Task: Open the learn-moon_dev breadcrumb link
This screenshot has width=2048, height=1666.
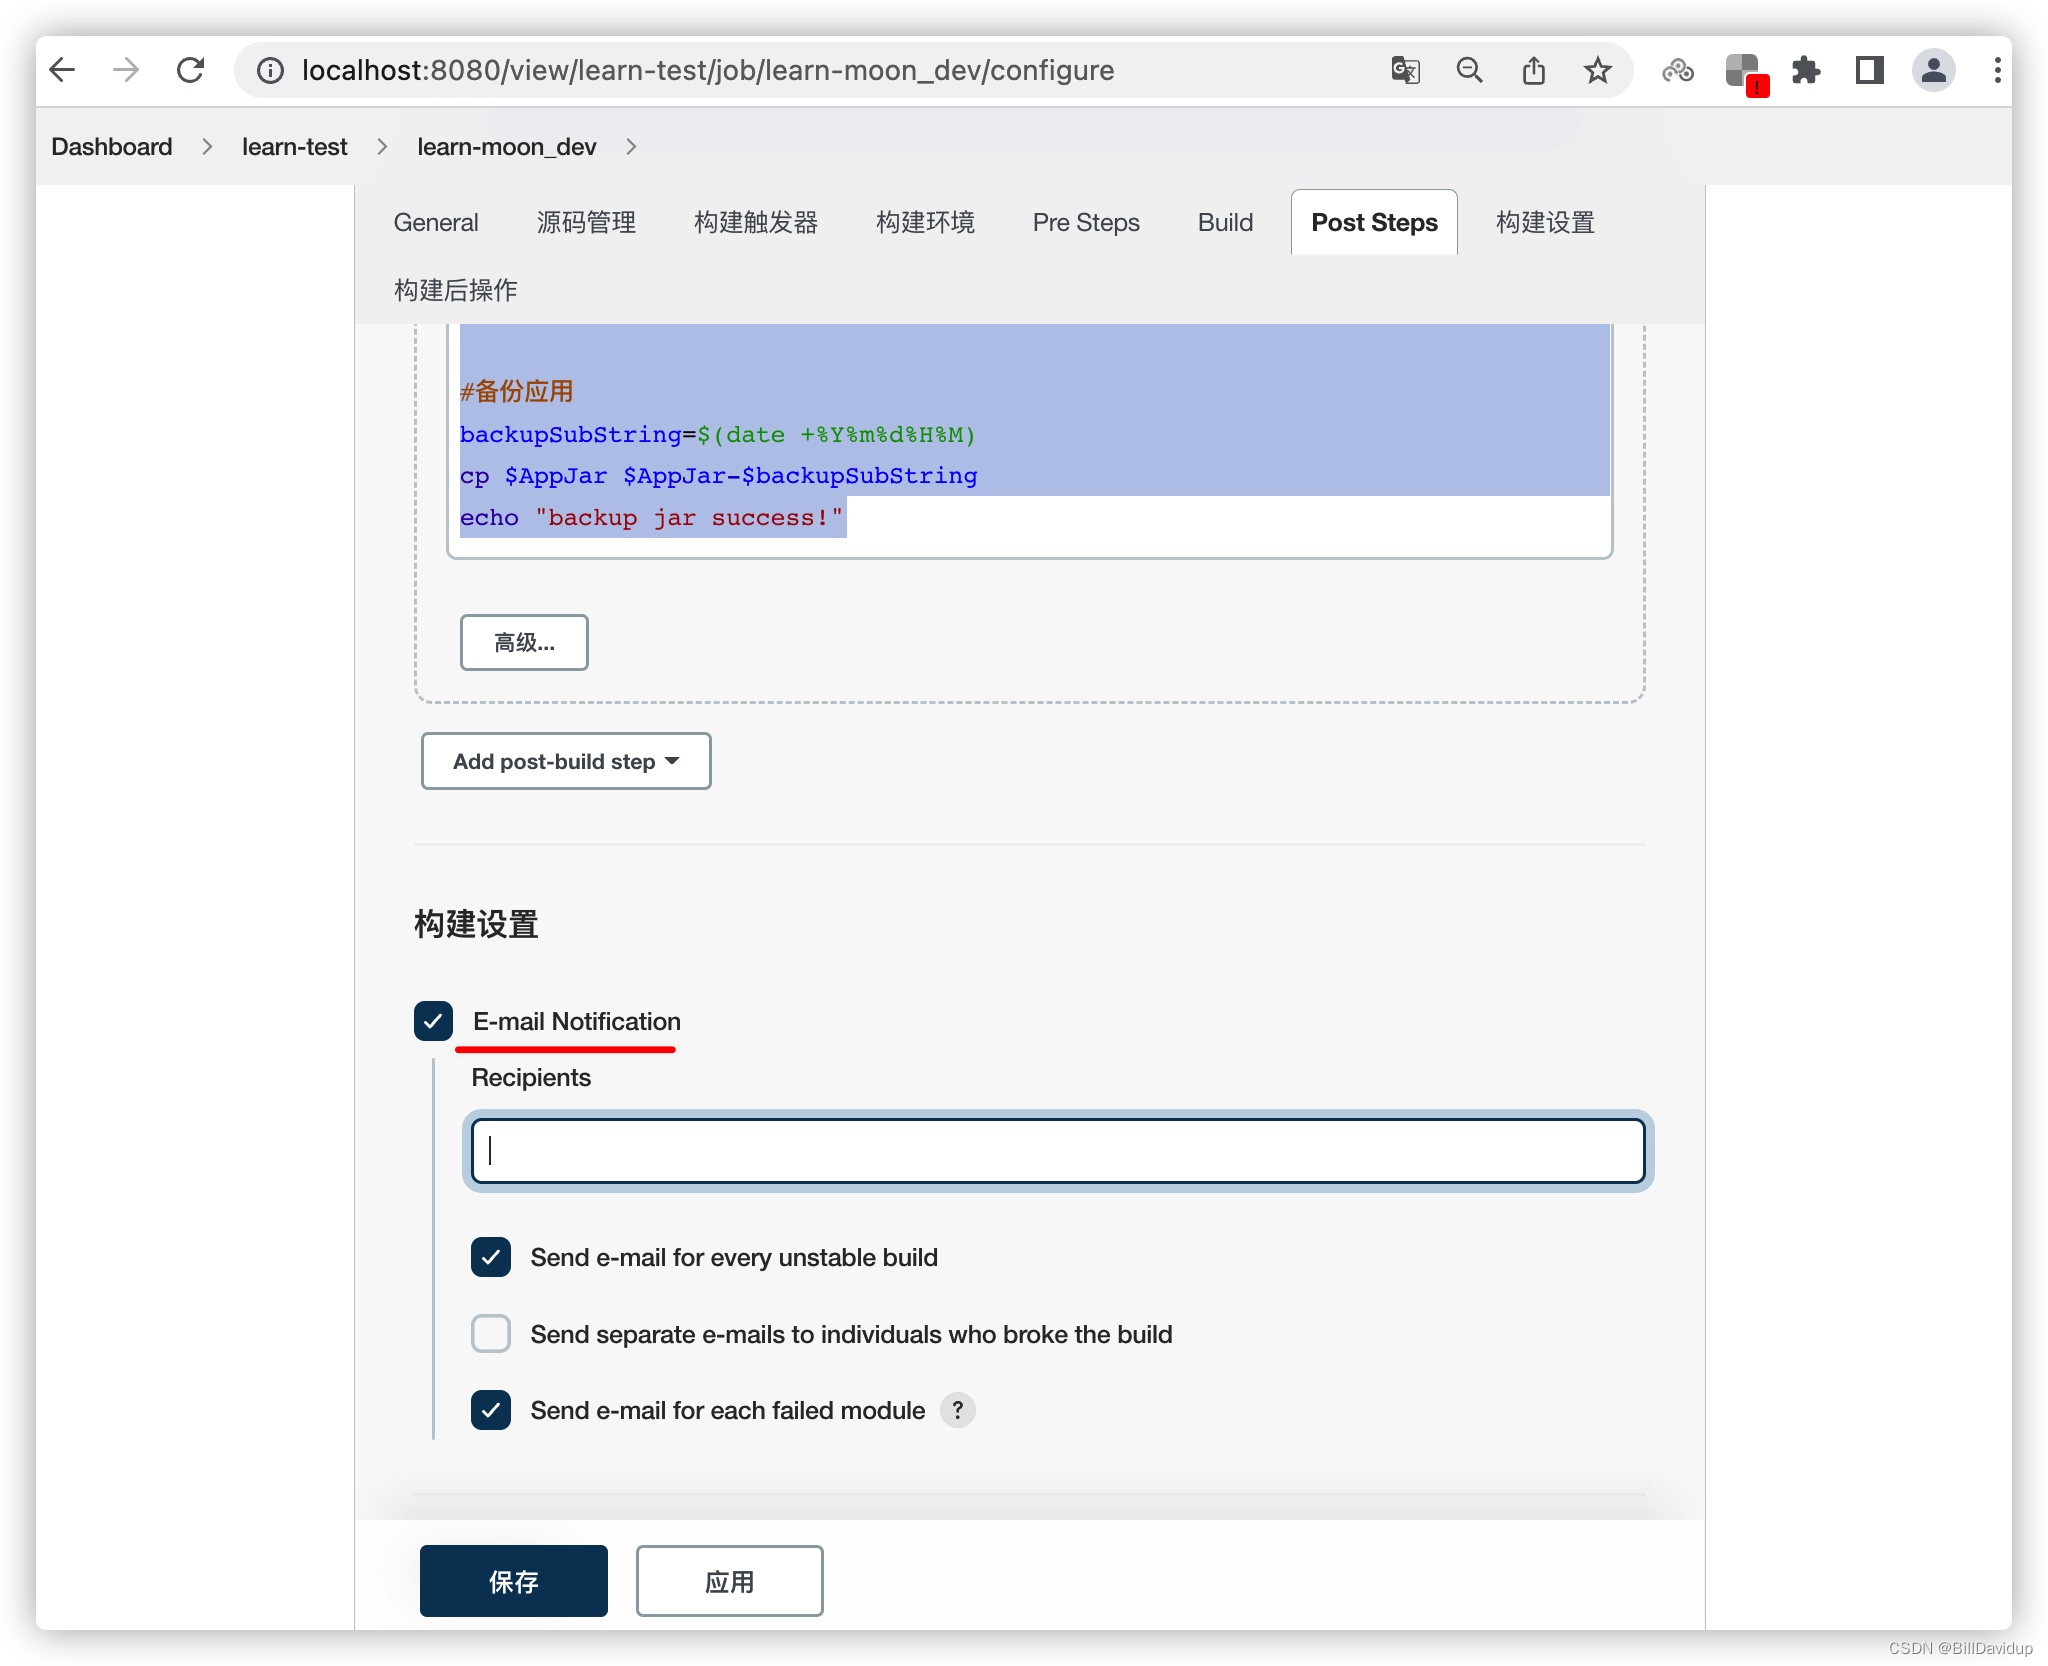Action: pos(506,146)
